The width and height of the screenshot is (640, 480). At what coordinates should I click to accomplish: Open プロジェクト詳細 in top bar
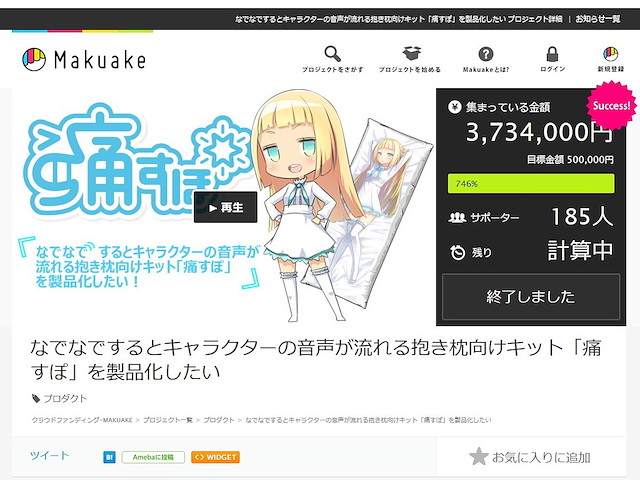point(535,19)
